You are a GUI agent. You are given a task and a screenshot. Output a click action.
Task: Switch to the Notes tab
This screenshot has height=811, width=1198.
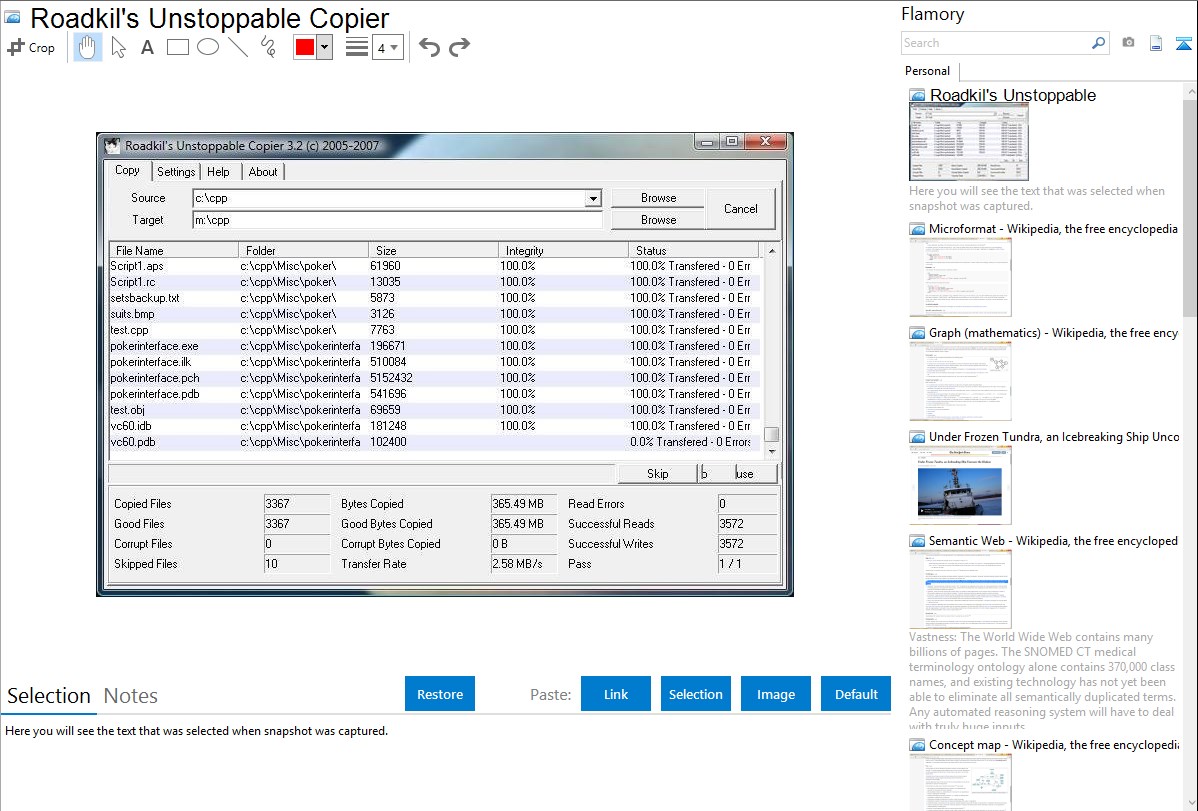pos(131,696)
